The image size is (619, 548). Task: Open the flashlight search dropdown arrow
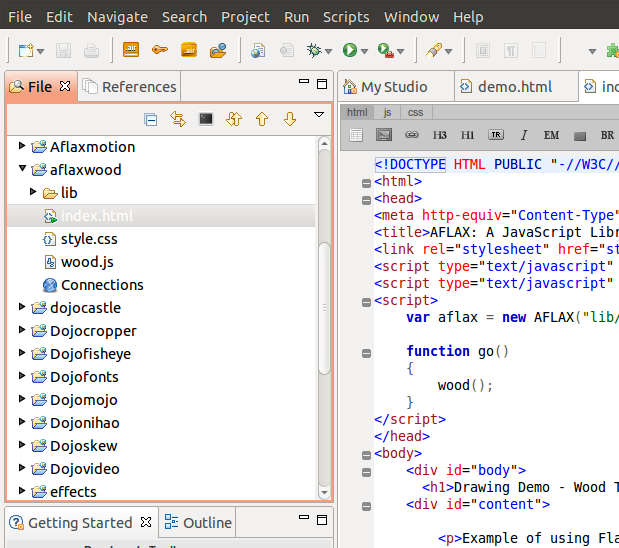click(448, 51)
